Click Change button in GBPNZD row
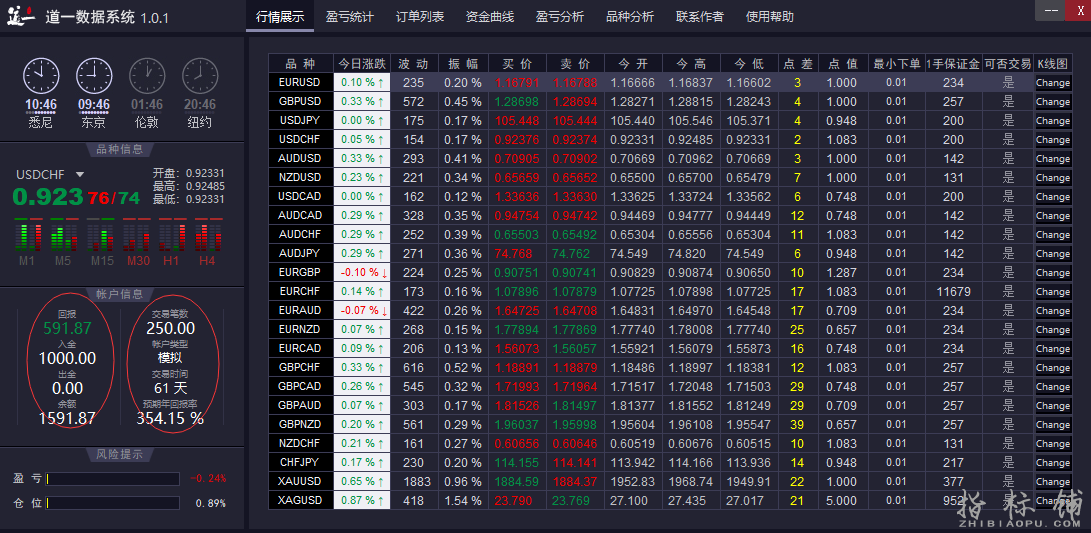The width and height of the screenshot is (1091, 533). pos(1053,424)
